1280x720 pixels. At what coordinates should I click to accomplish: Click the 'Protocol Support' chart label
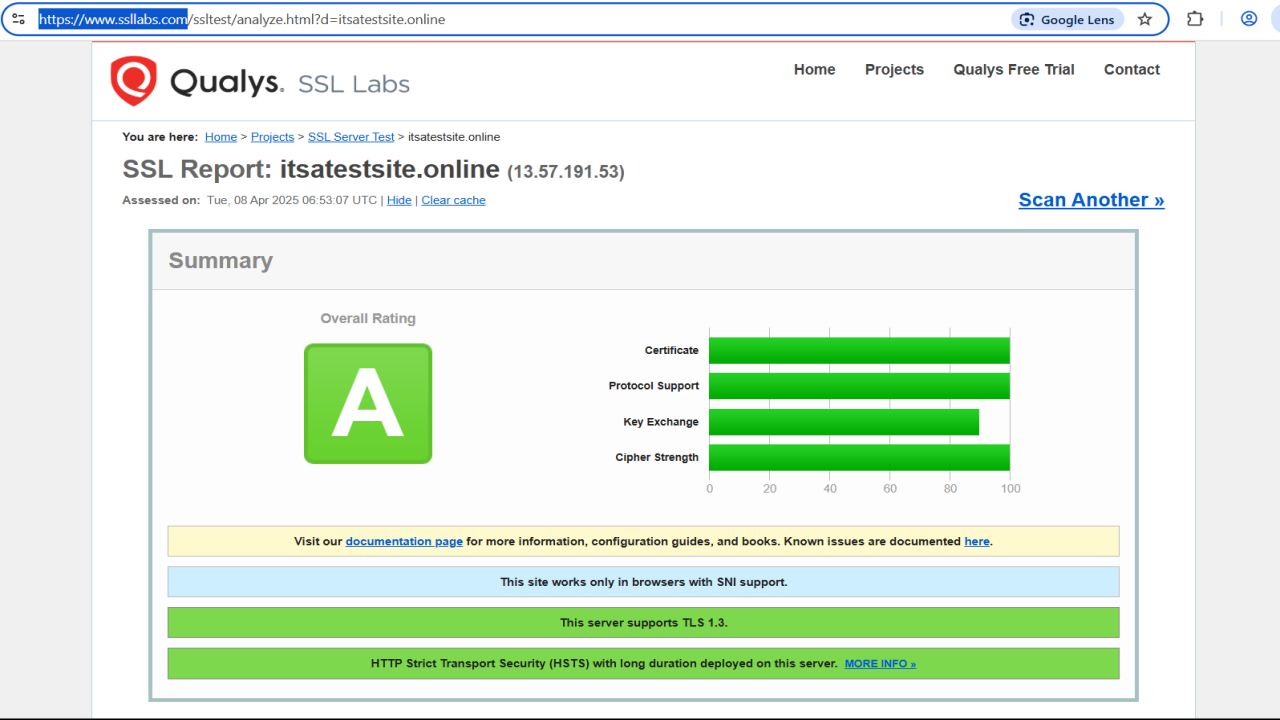pyautogui.click(x=654, y=386)
